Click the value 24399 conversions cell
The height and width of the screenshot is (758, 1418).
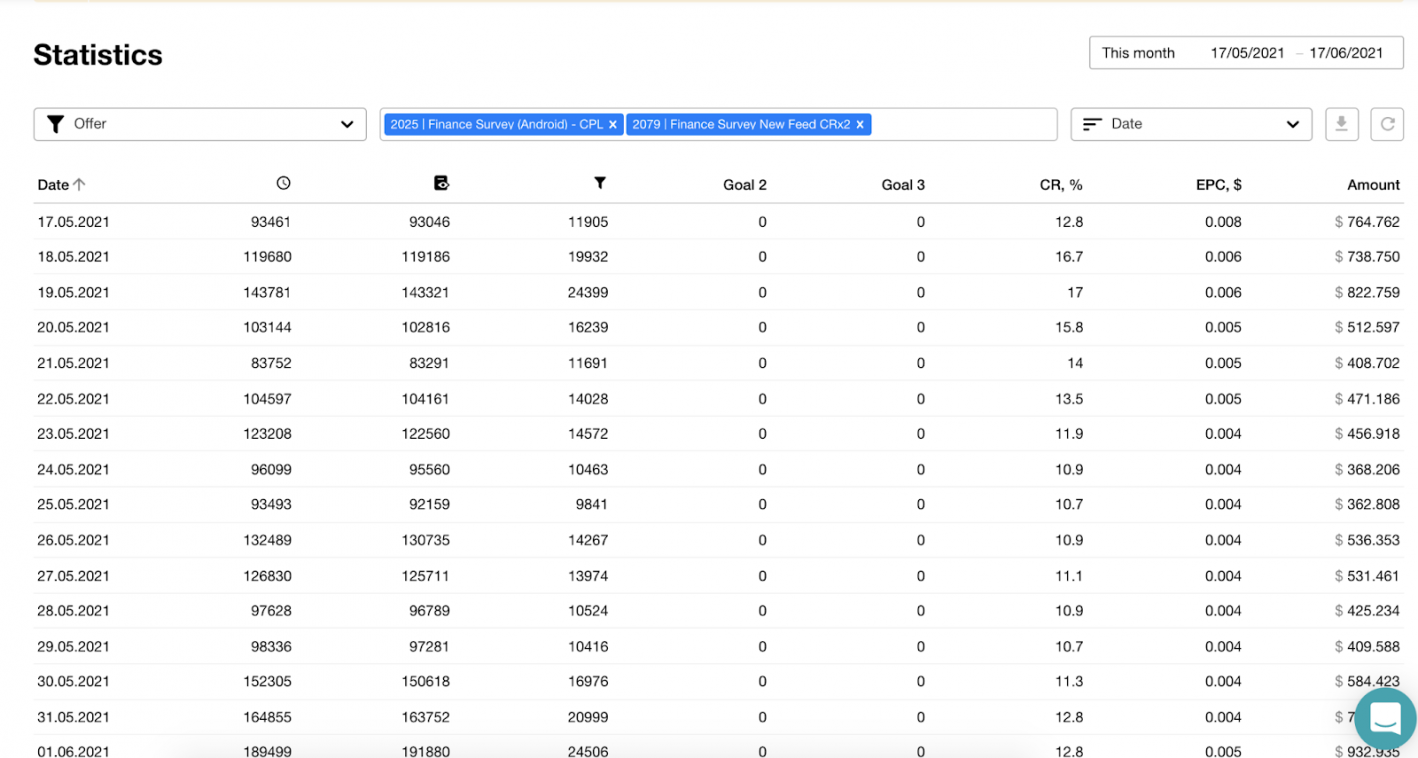tap(588, 293)
